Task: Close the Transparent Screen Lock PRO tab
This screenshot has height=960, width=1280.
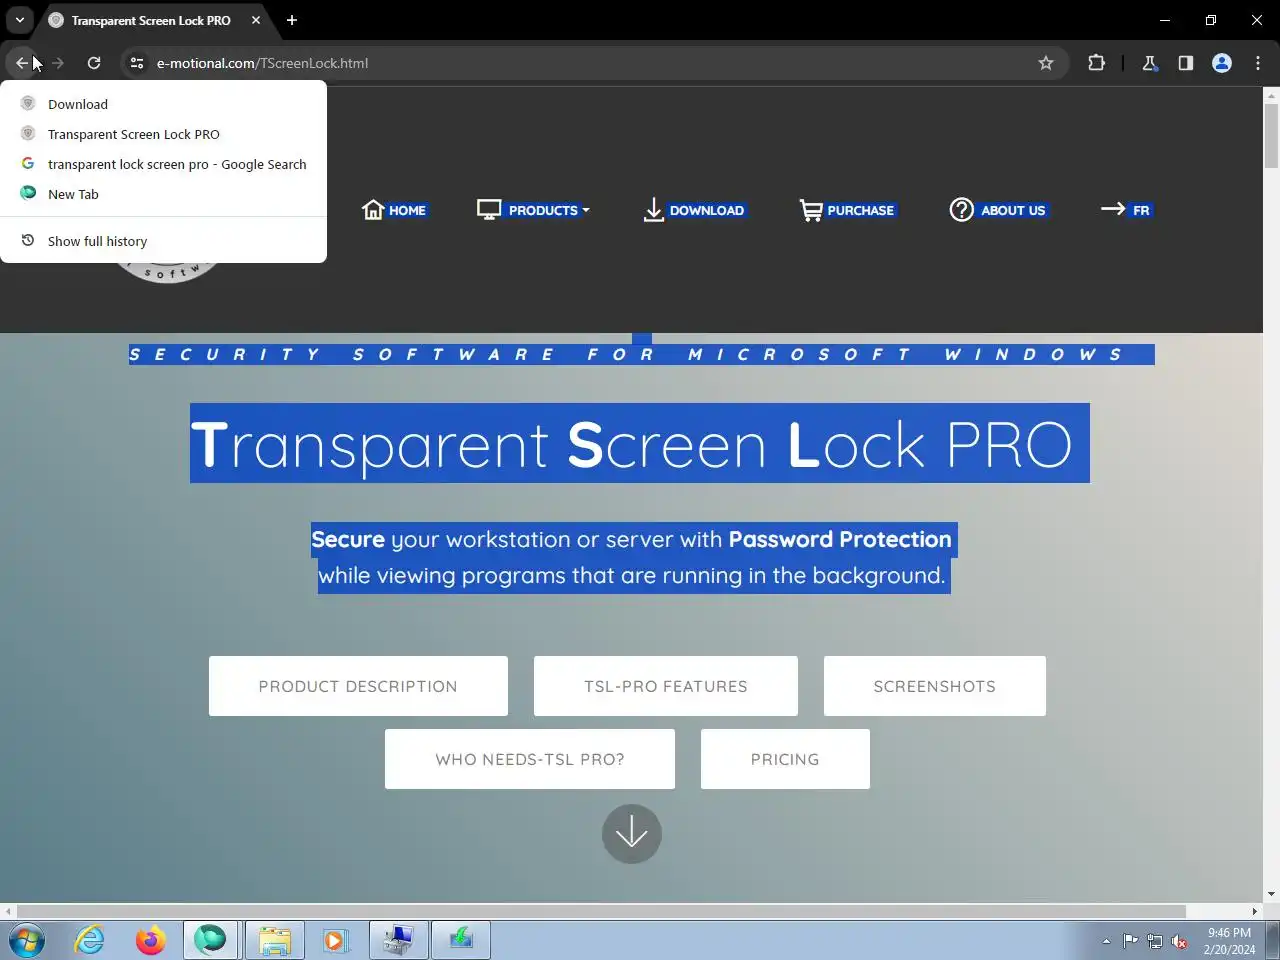Action: 256,20
